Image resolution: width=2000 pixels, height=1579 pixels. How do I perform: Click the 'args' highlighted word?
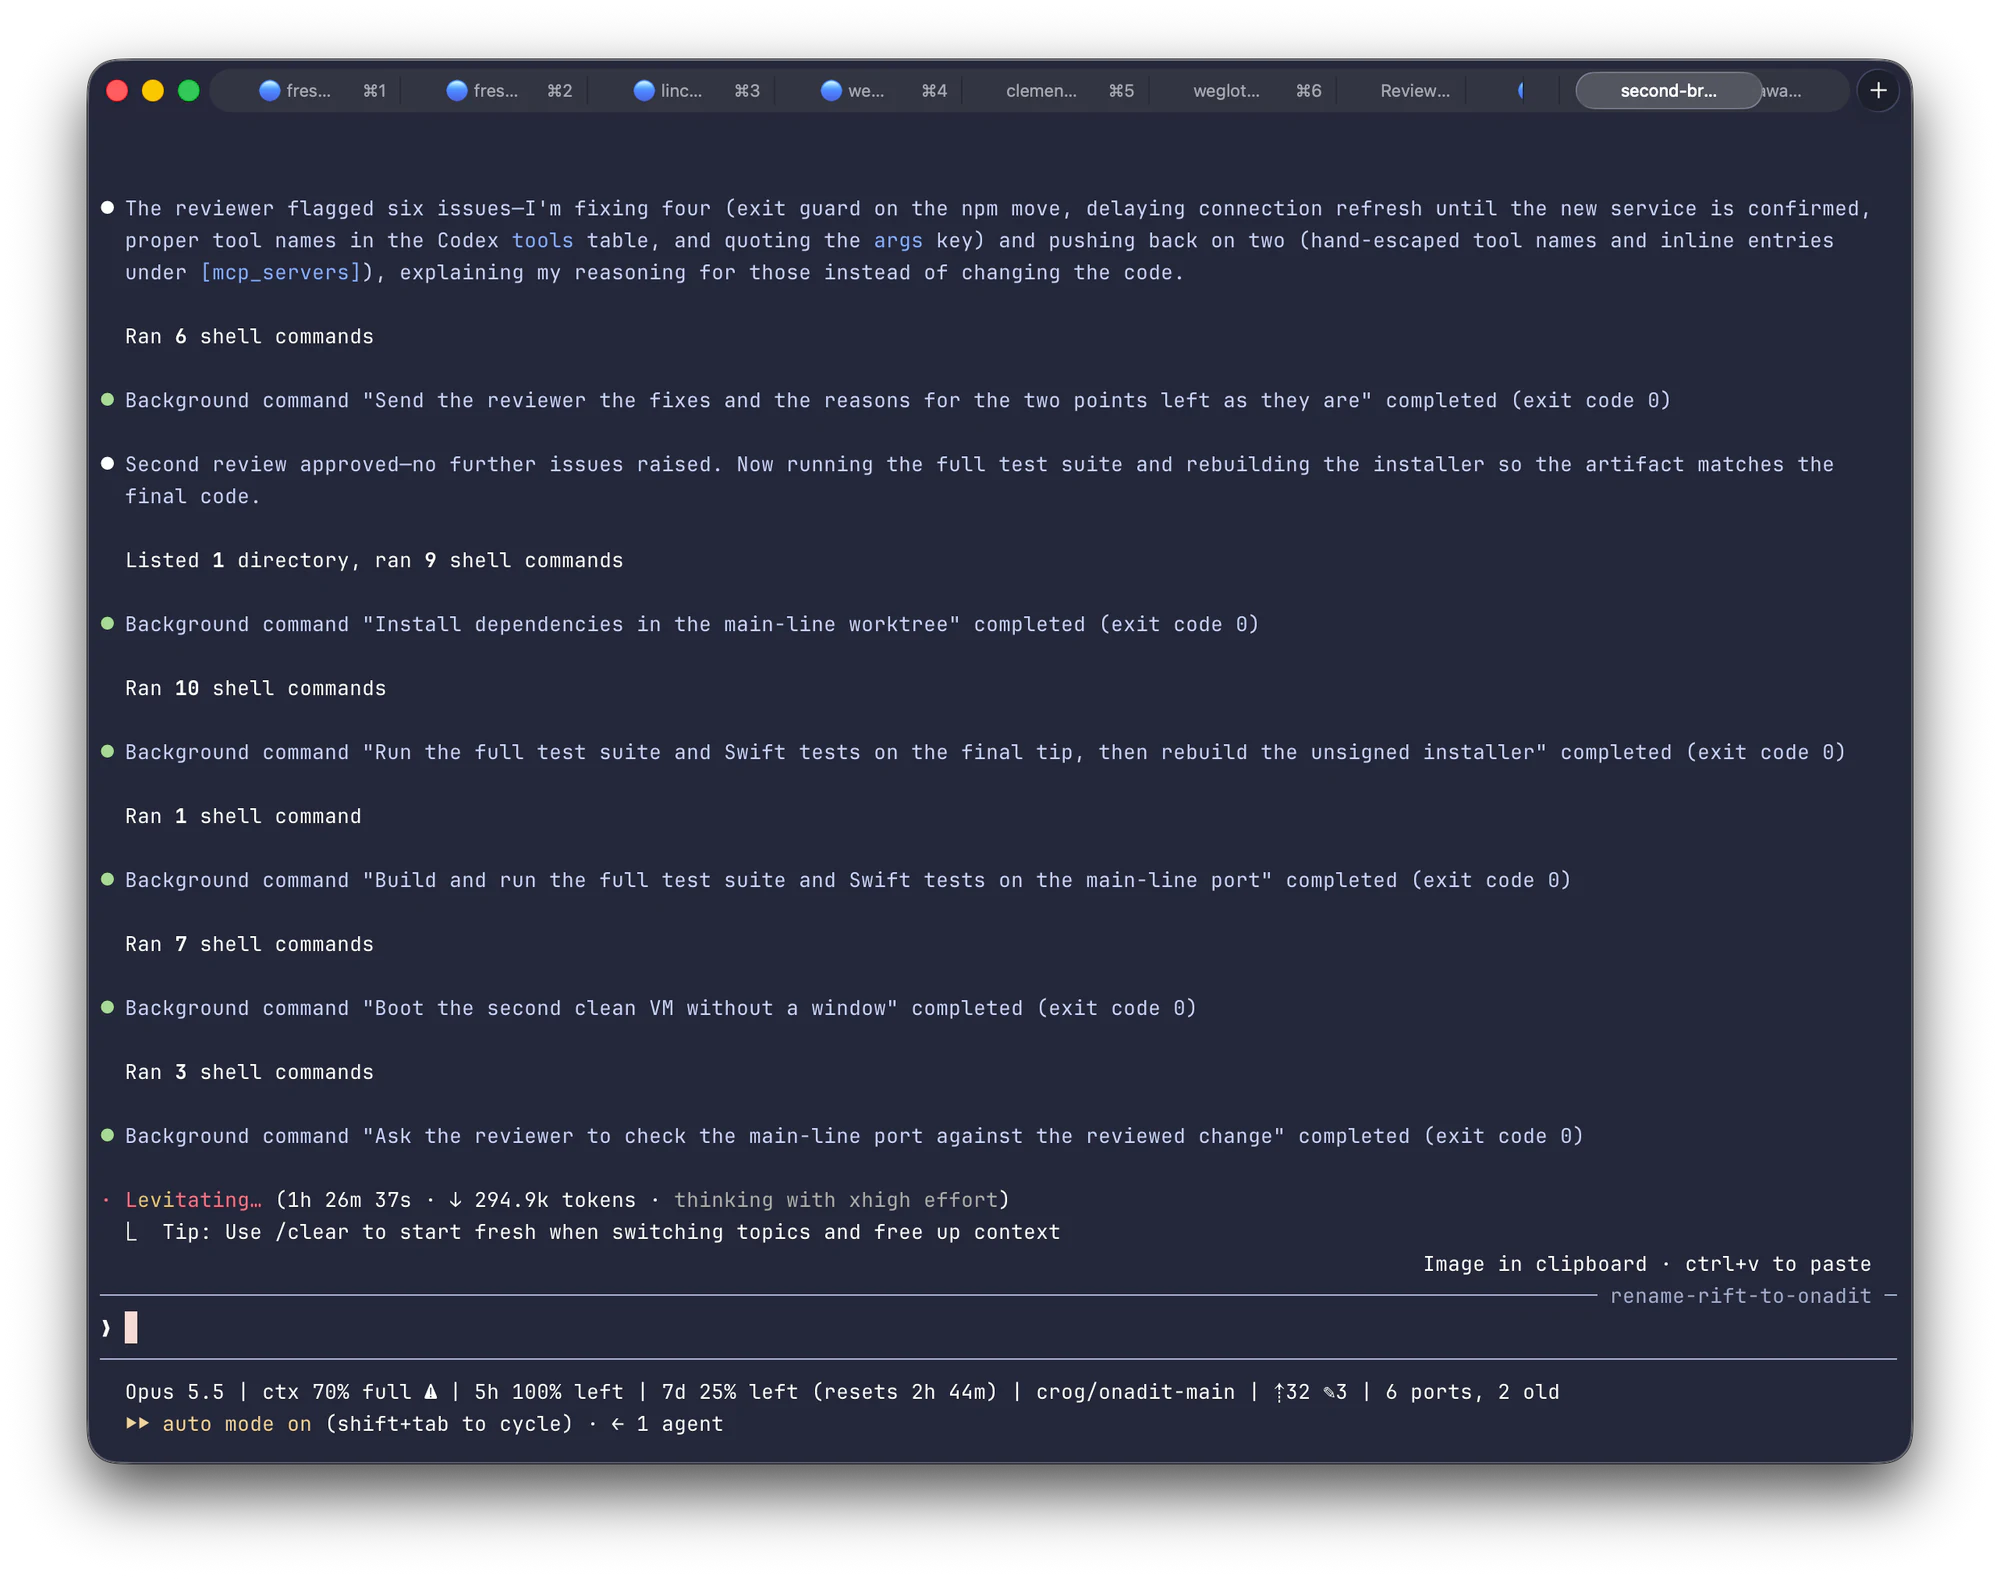tap(898, 241)
